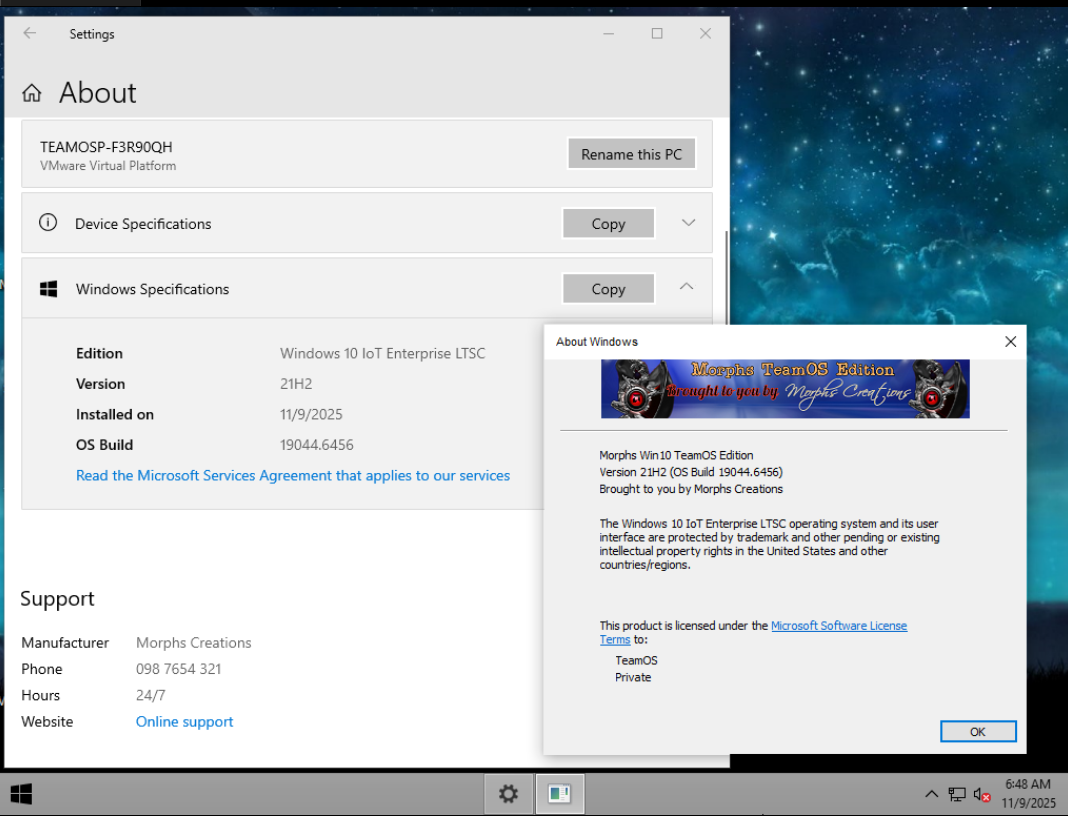1068x816 pixels.
Task: Open the Microsoft Software License Terms link
Action: (x=838, y=626)
